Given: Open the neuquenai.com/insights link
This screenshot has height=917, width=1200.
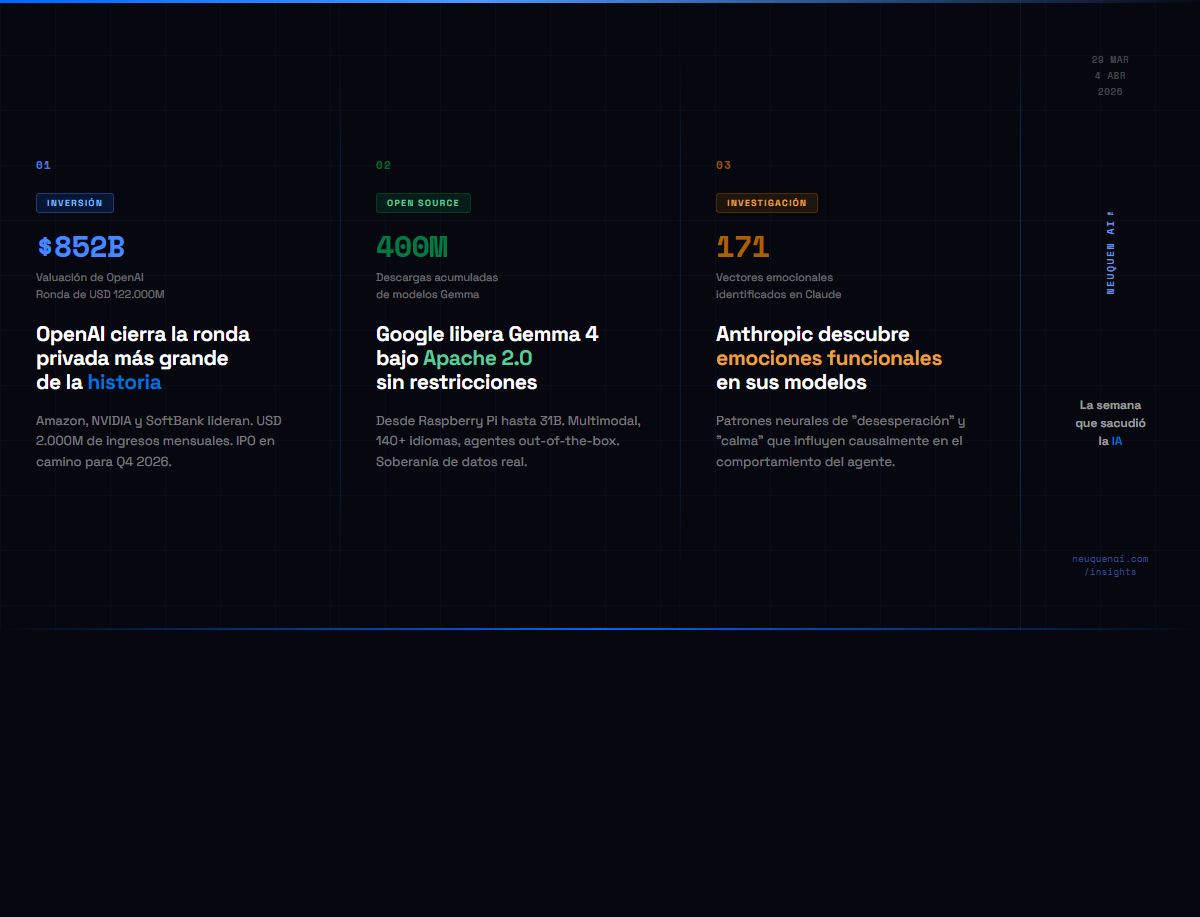Looking at the screenshot, I should point(1110,565).
